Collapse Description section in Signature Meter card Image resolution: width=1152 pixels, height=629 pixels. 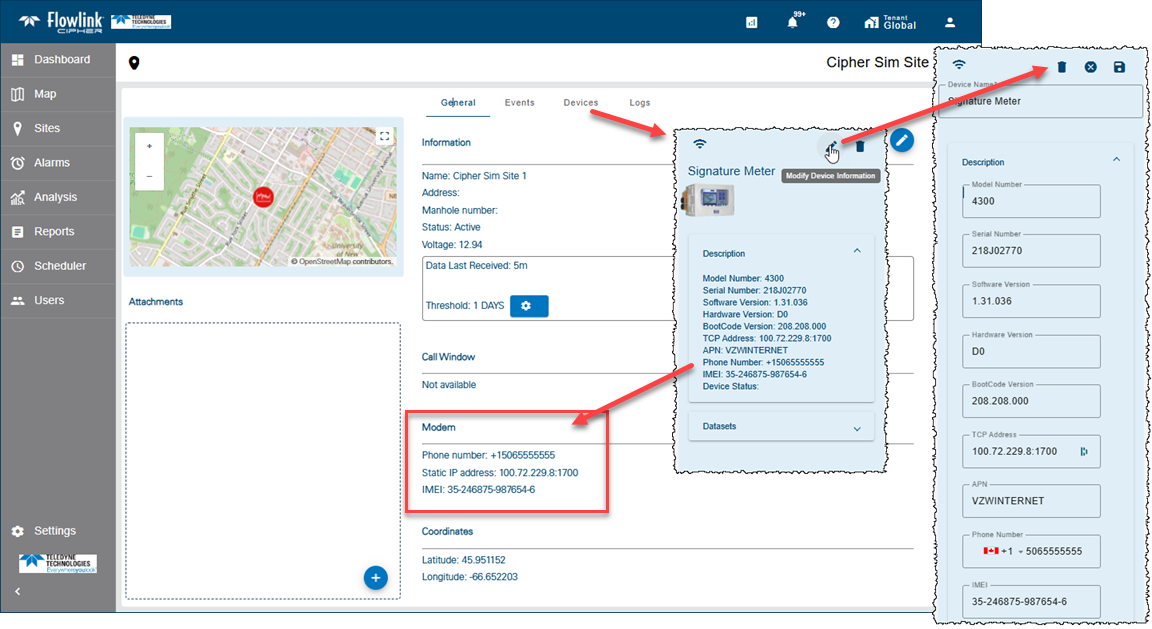tap(856, 252)
